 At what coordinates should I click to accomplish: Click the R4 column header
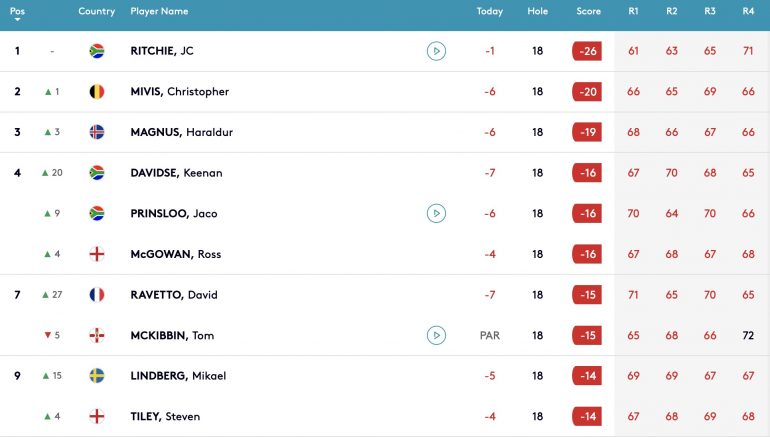pos(748,12)
